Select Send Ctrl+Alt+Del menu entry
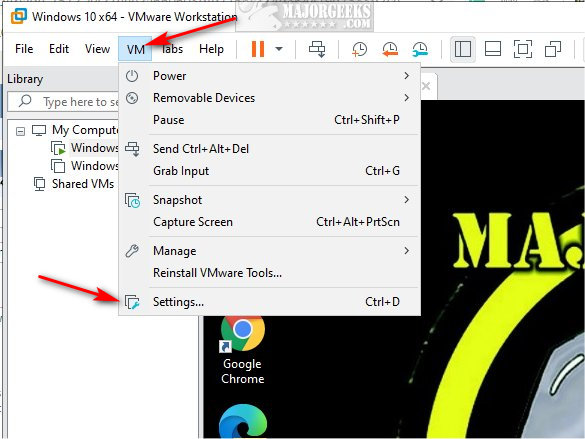This screenshot has width=585, height=439. pyautogui.click(x=270, y=149)
